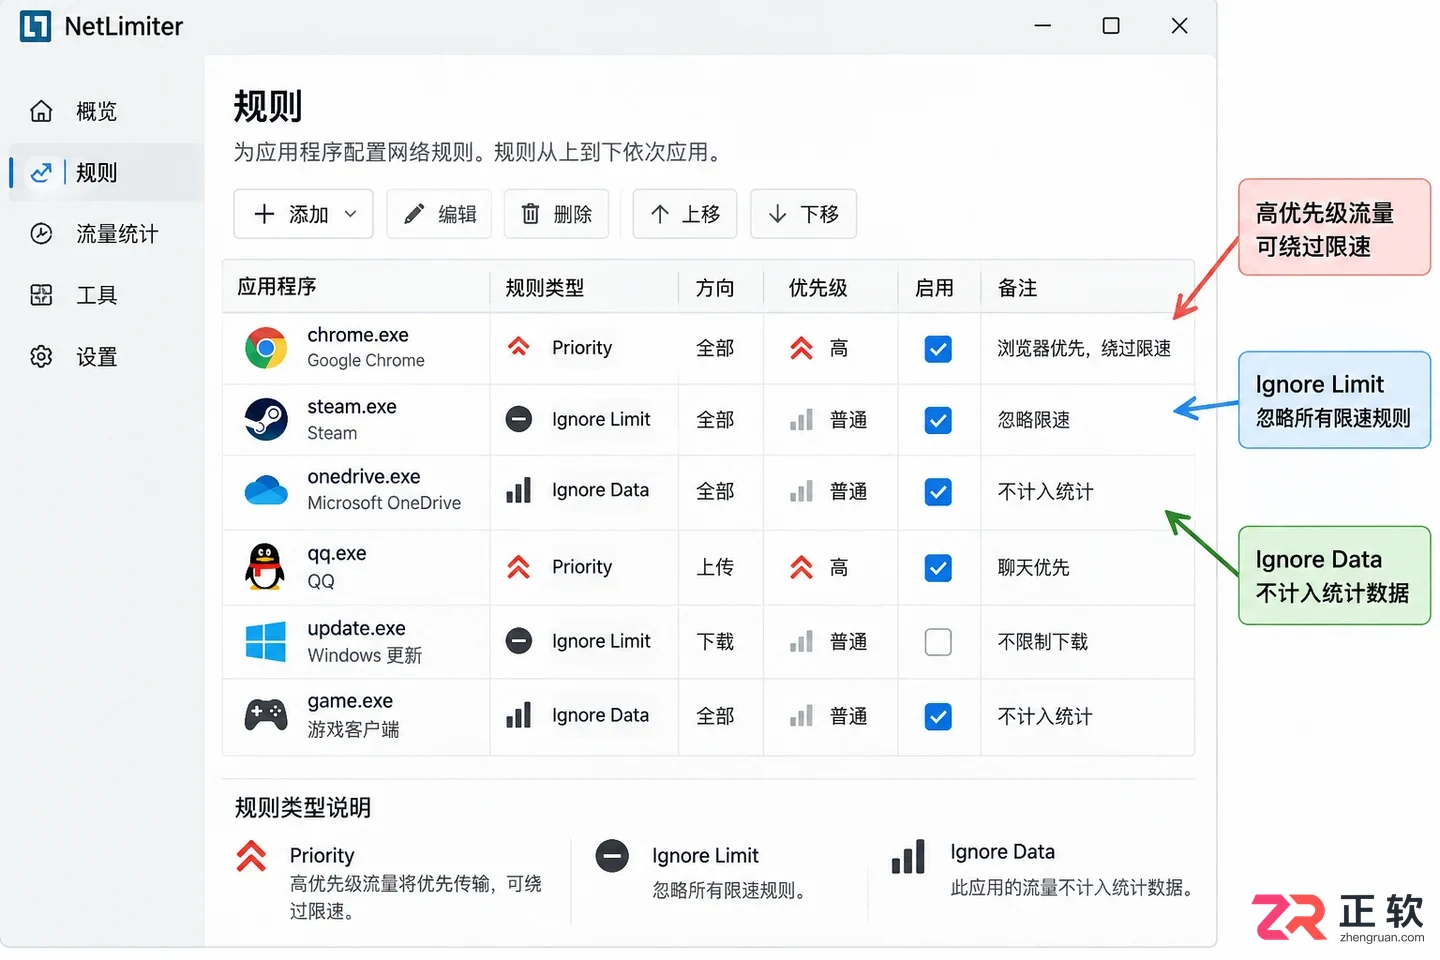Click steam.exe Ignore Limit icon
The width and height of the screenshot is (1440, 960).
519,419
